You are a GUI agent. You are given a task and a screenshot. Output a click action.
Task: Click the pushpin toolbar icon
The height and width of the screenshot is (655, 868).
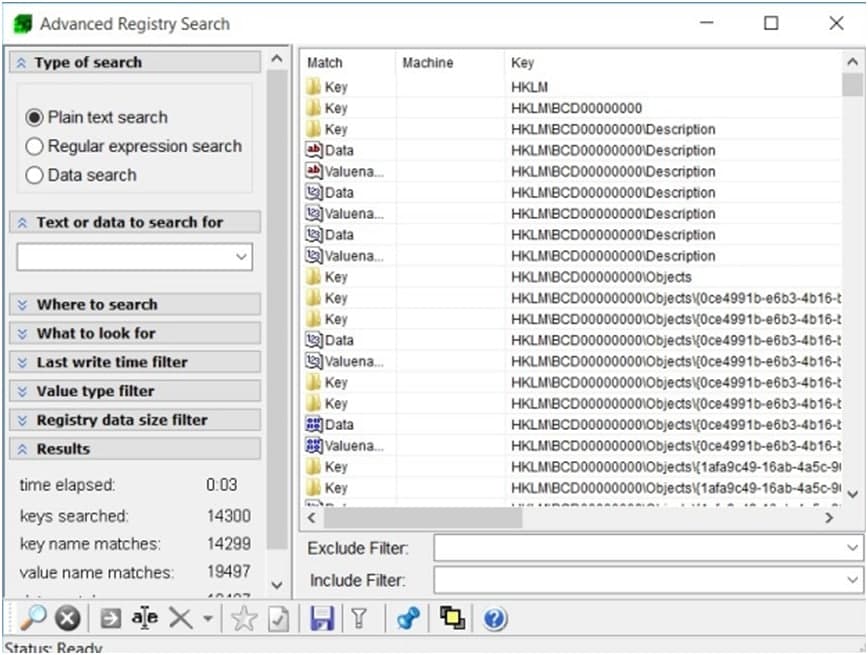pos(410,617)
